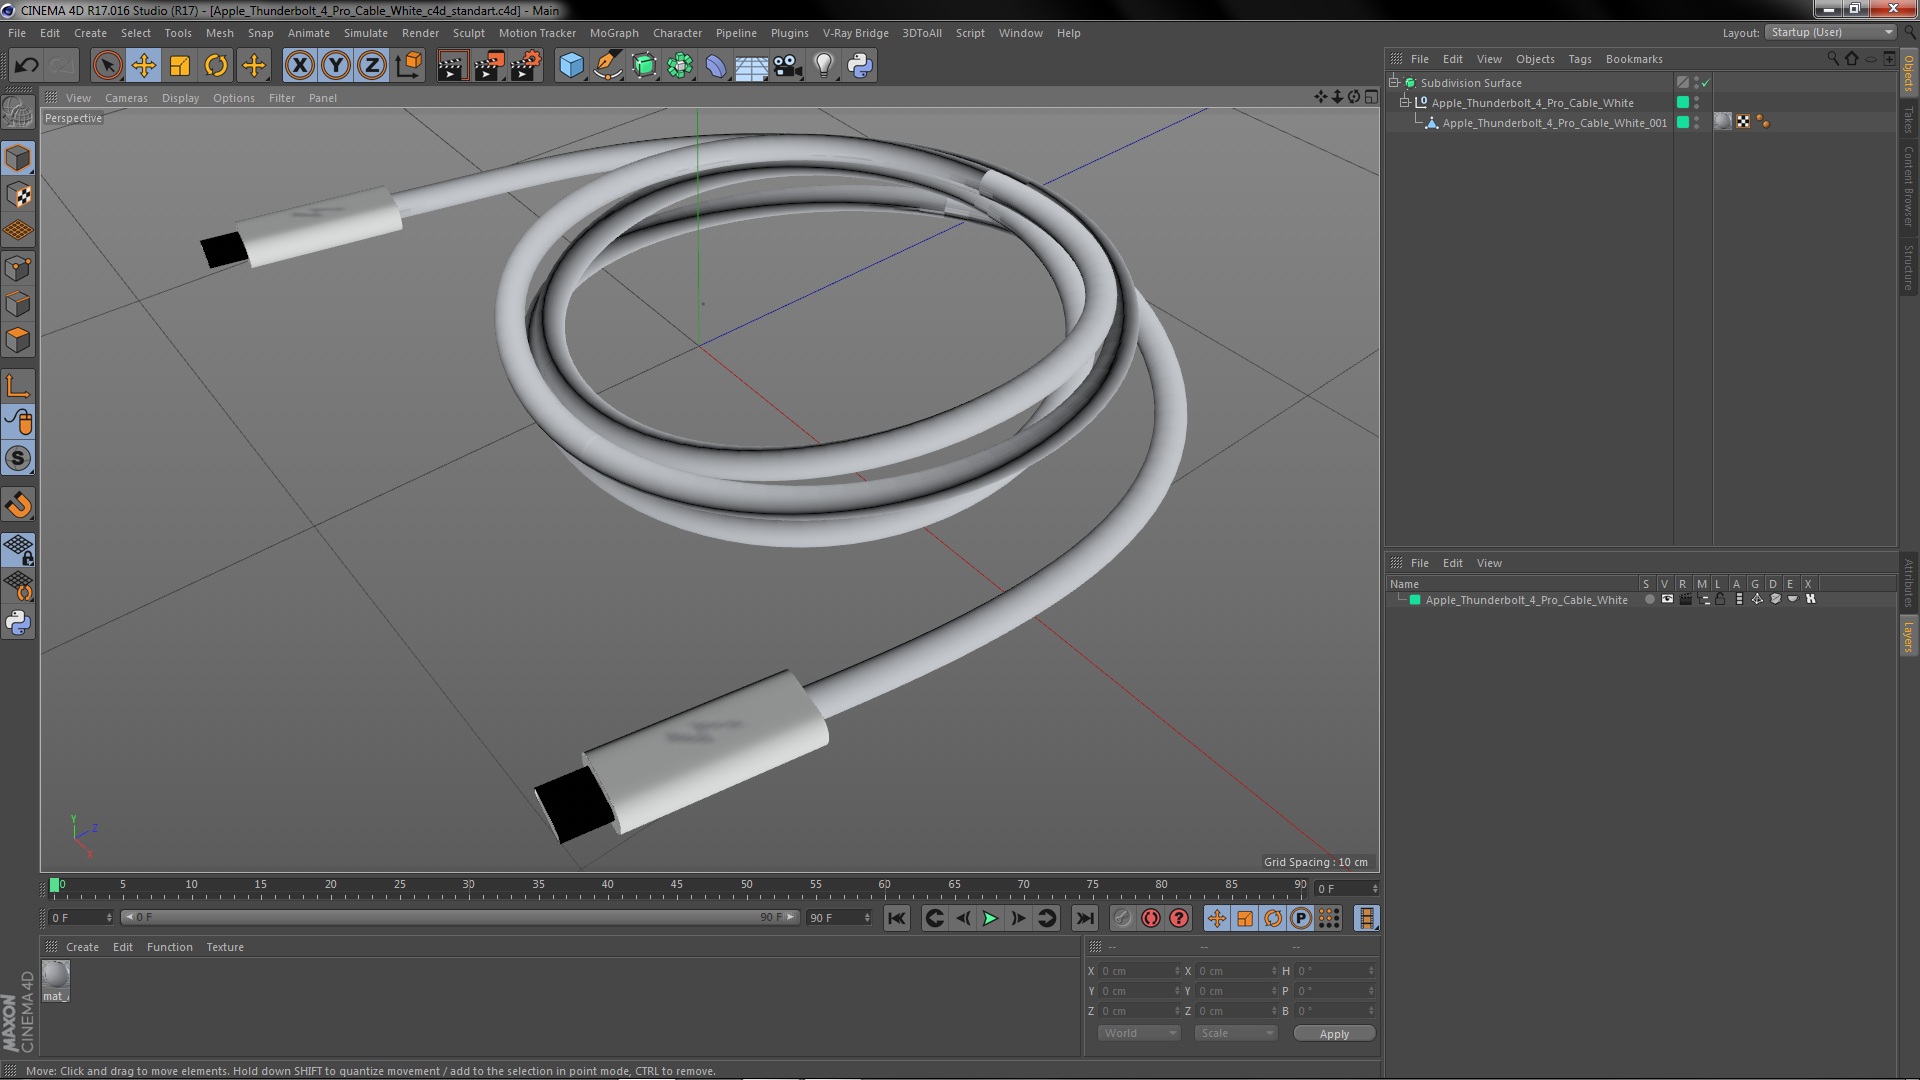1920x1080 pixels.
Task: Open the magnet Snap tool
Action: click(18, 505)
